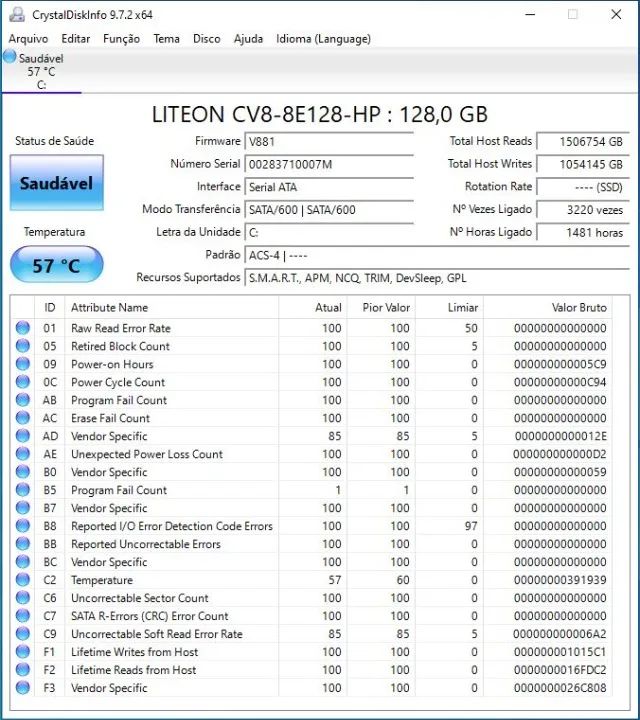Click the status orb for attribute AD
Image resolution: width=640 pixels, height=720 pixels.
(x=22, y=436)
